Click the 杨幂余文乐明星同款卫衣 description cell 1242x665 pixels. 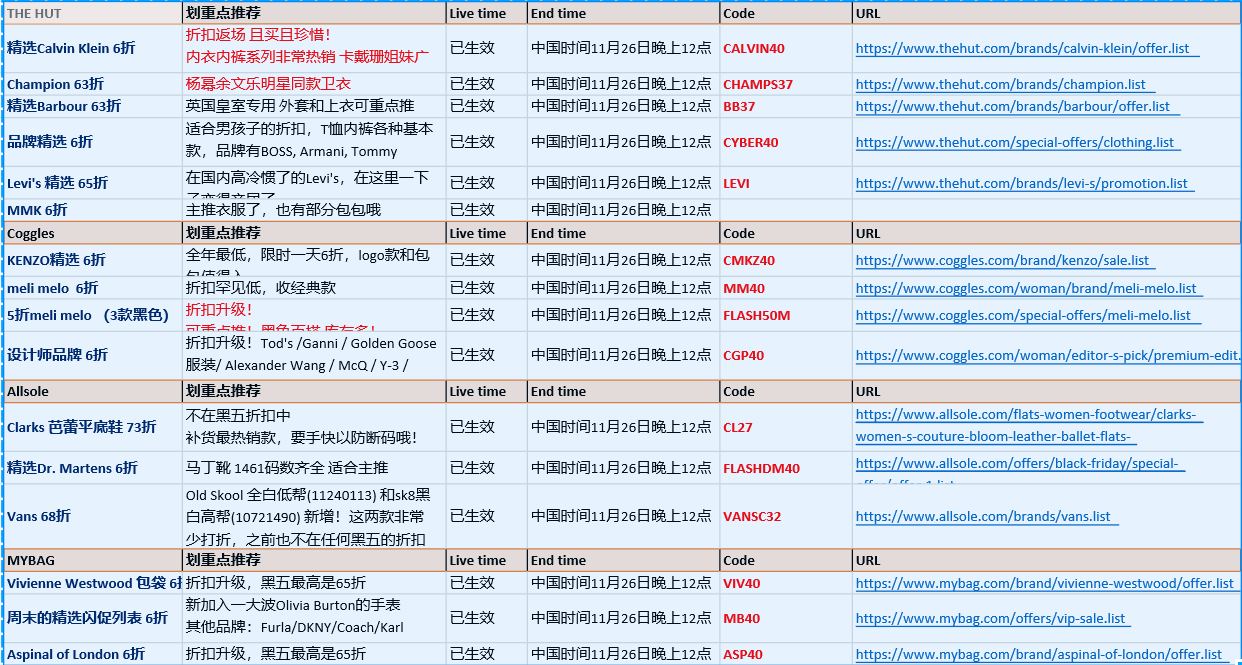click(x=314, y=84)
